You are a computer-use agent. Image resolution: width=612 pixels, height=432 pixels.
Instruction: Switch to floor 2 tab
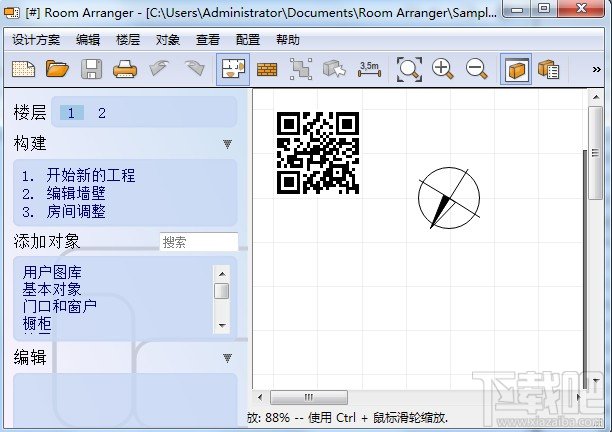[102, 113]
